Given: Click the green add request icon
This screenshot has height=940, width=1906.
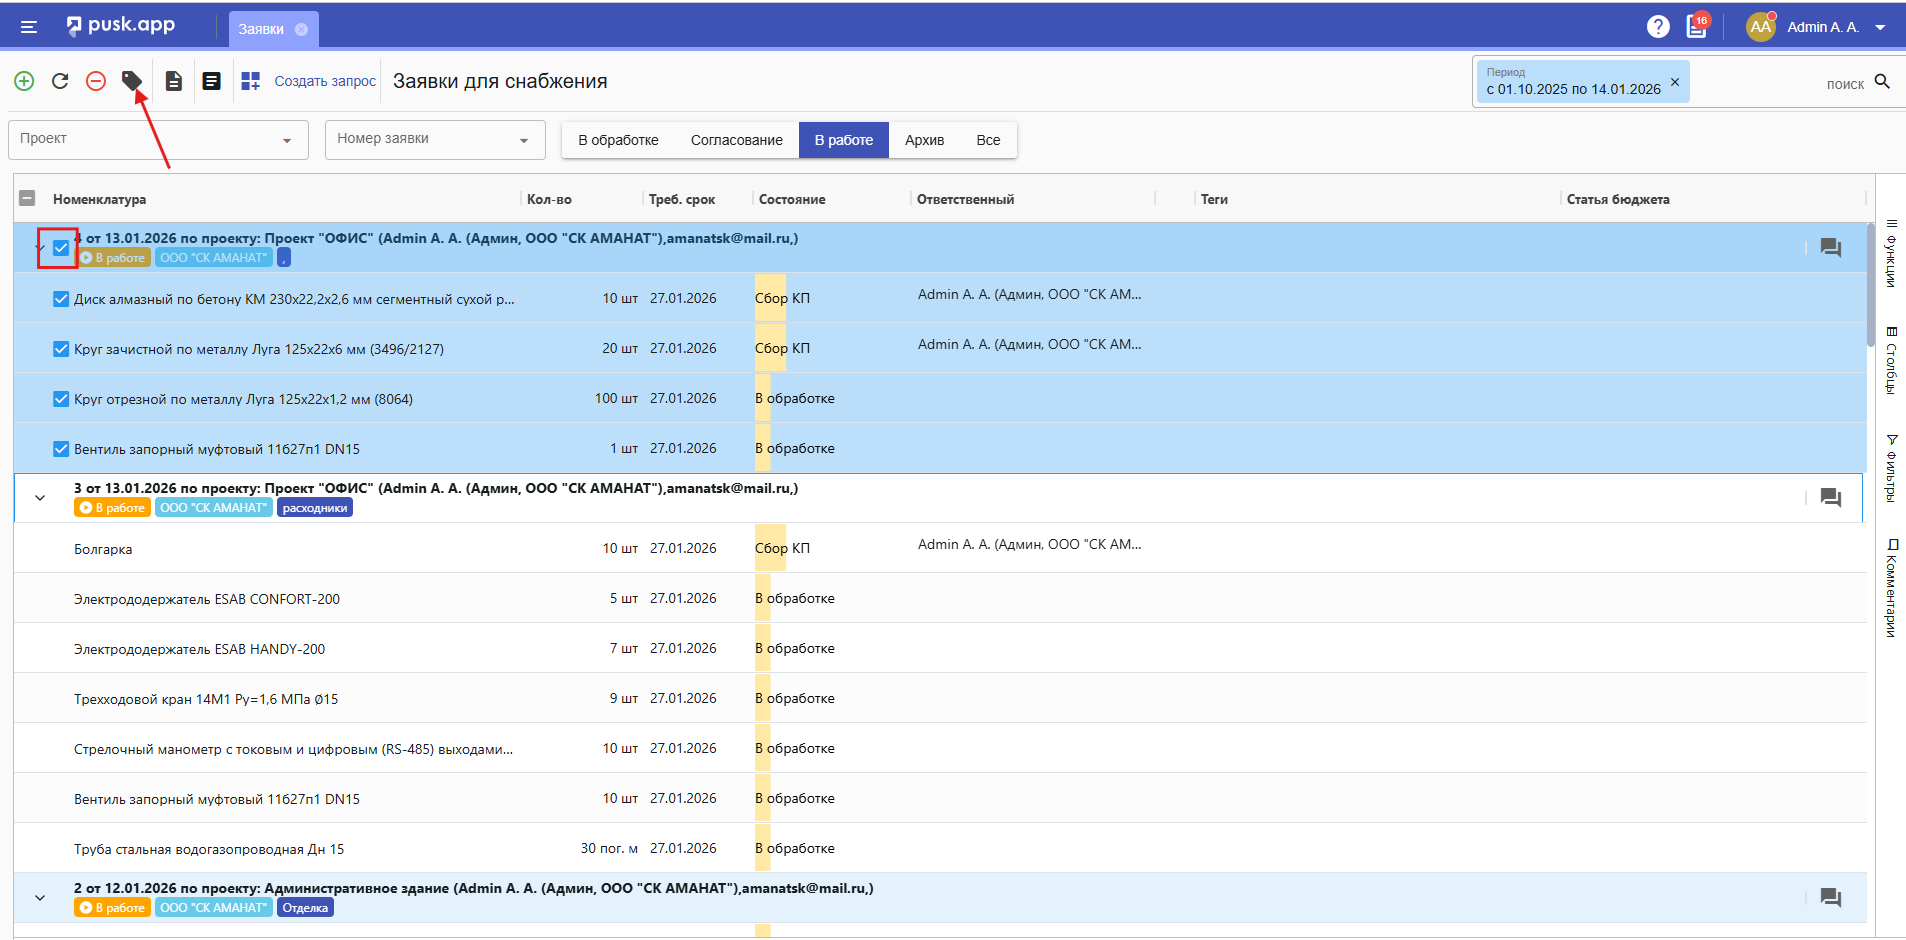Looking at the screenshot, I should point(24,81).
